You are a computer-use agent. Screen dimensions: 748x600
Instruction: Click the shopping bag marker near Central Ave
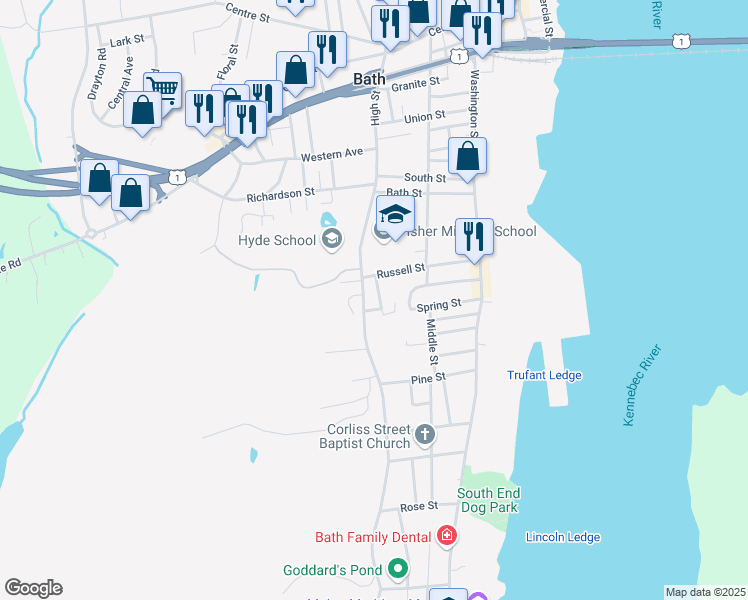tap(142, 110)
